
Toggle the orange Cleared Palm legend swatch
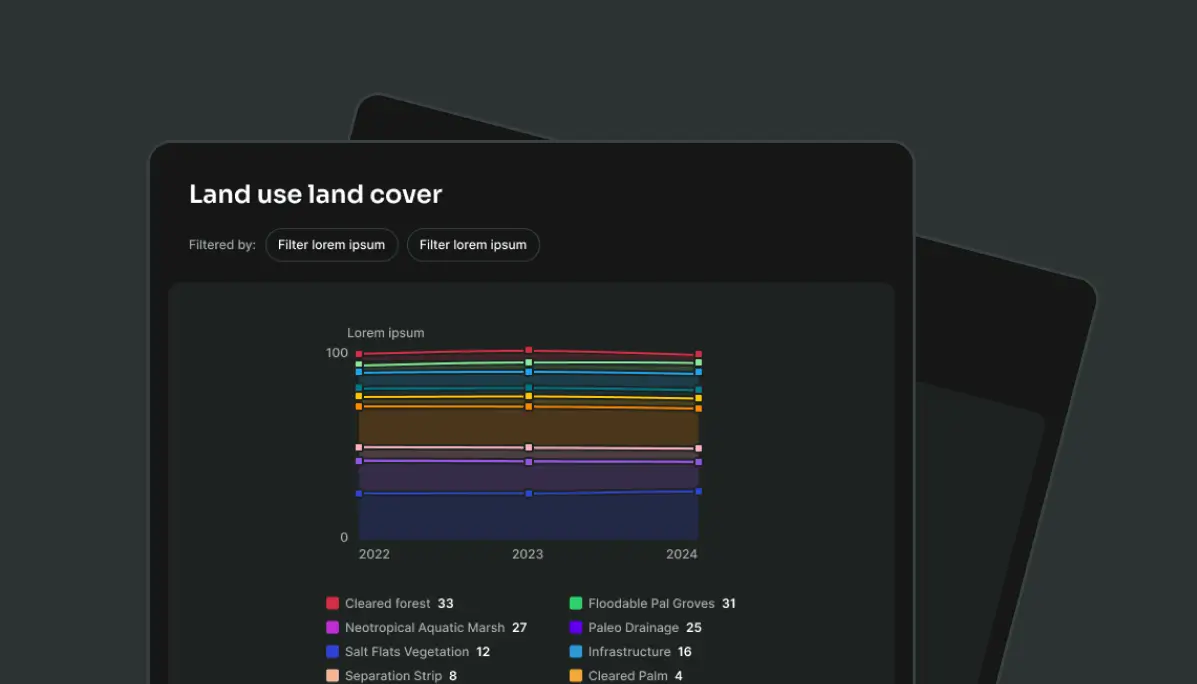point(576,676)
